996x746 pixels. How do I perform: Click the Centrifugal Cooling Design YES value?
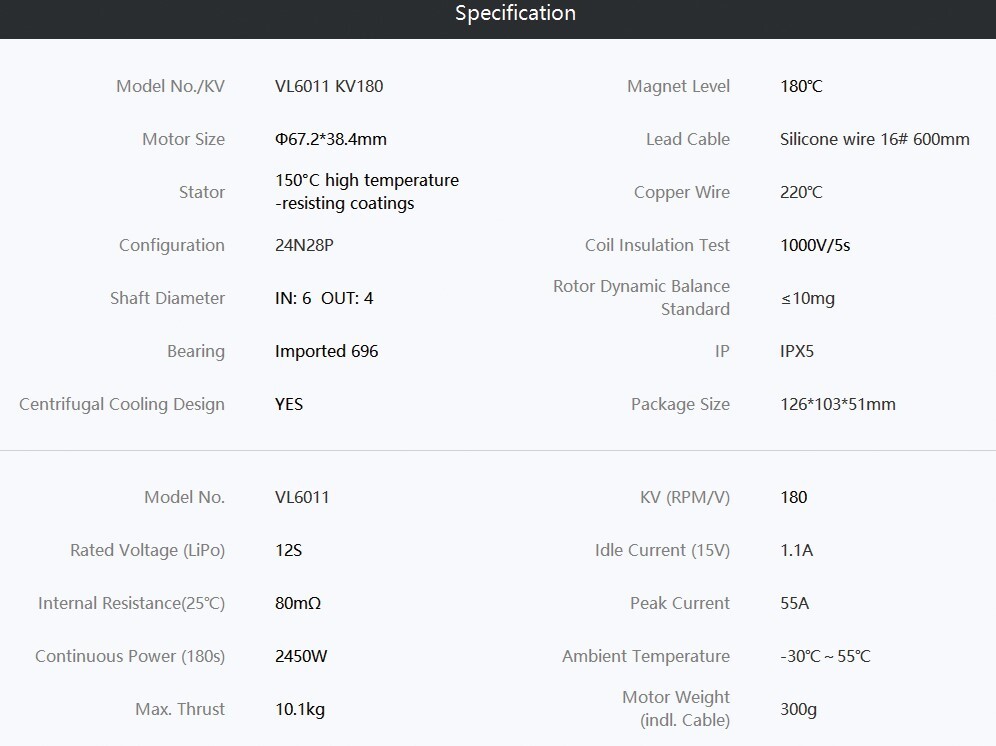(x=289, y=404)
